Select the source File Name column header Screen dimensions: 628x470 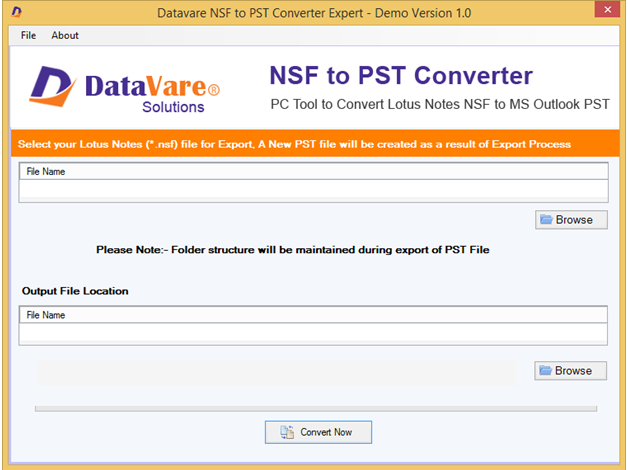pos(314,171)
